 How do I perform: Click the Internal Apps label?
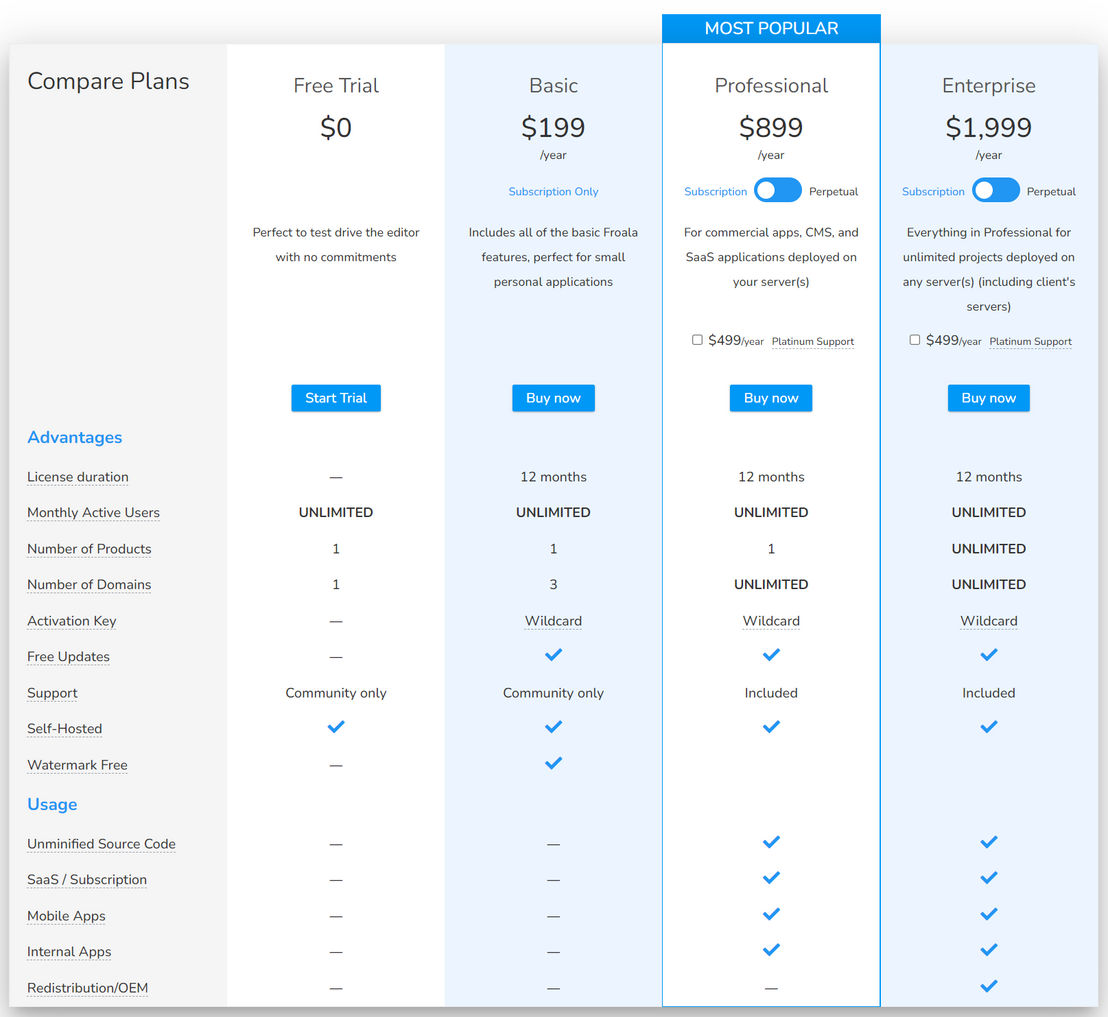point(69,952)
